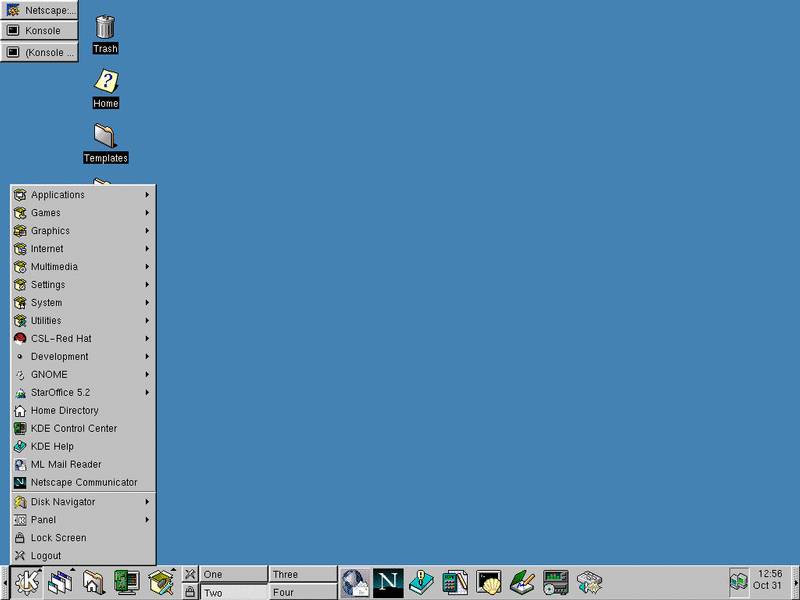Image resolution: width=800 pixels, height=600 pixels.
Task: Select KDE Help from the menu
Action: [83, 446]
